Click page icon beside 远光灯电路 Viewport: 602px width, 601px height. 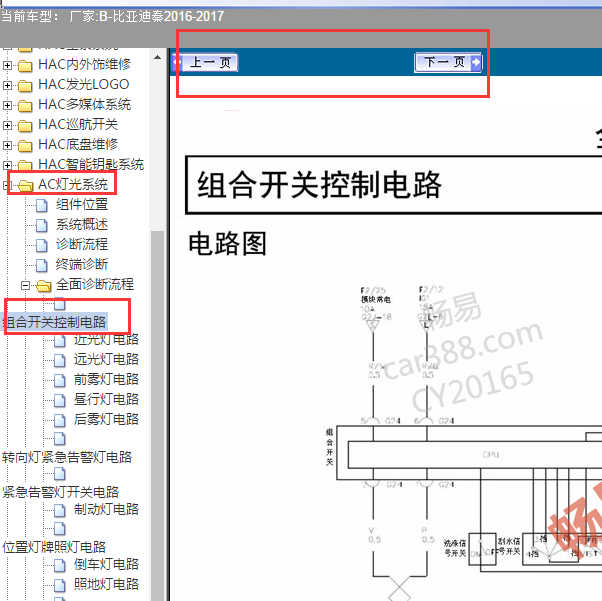60,360
